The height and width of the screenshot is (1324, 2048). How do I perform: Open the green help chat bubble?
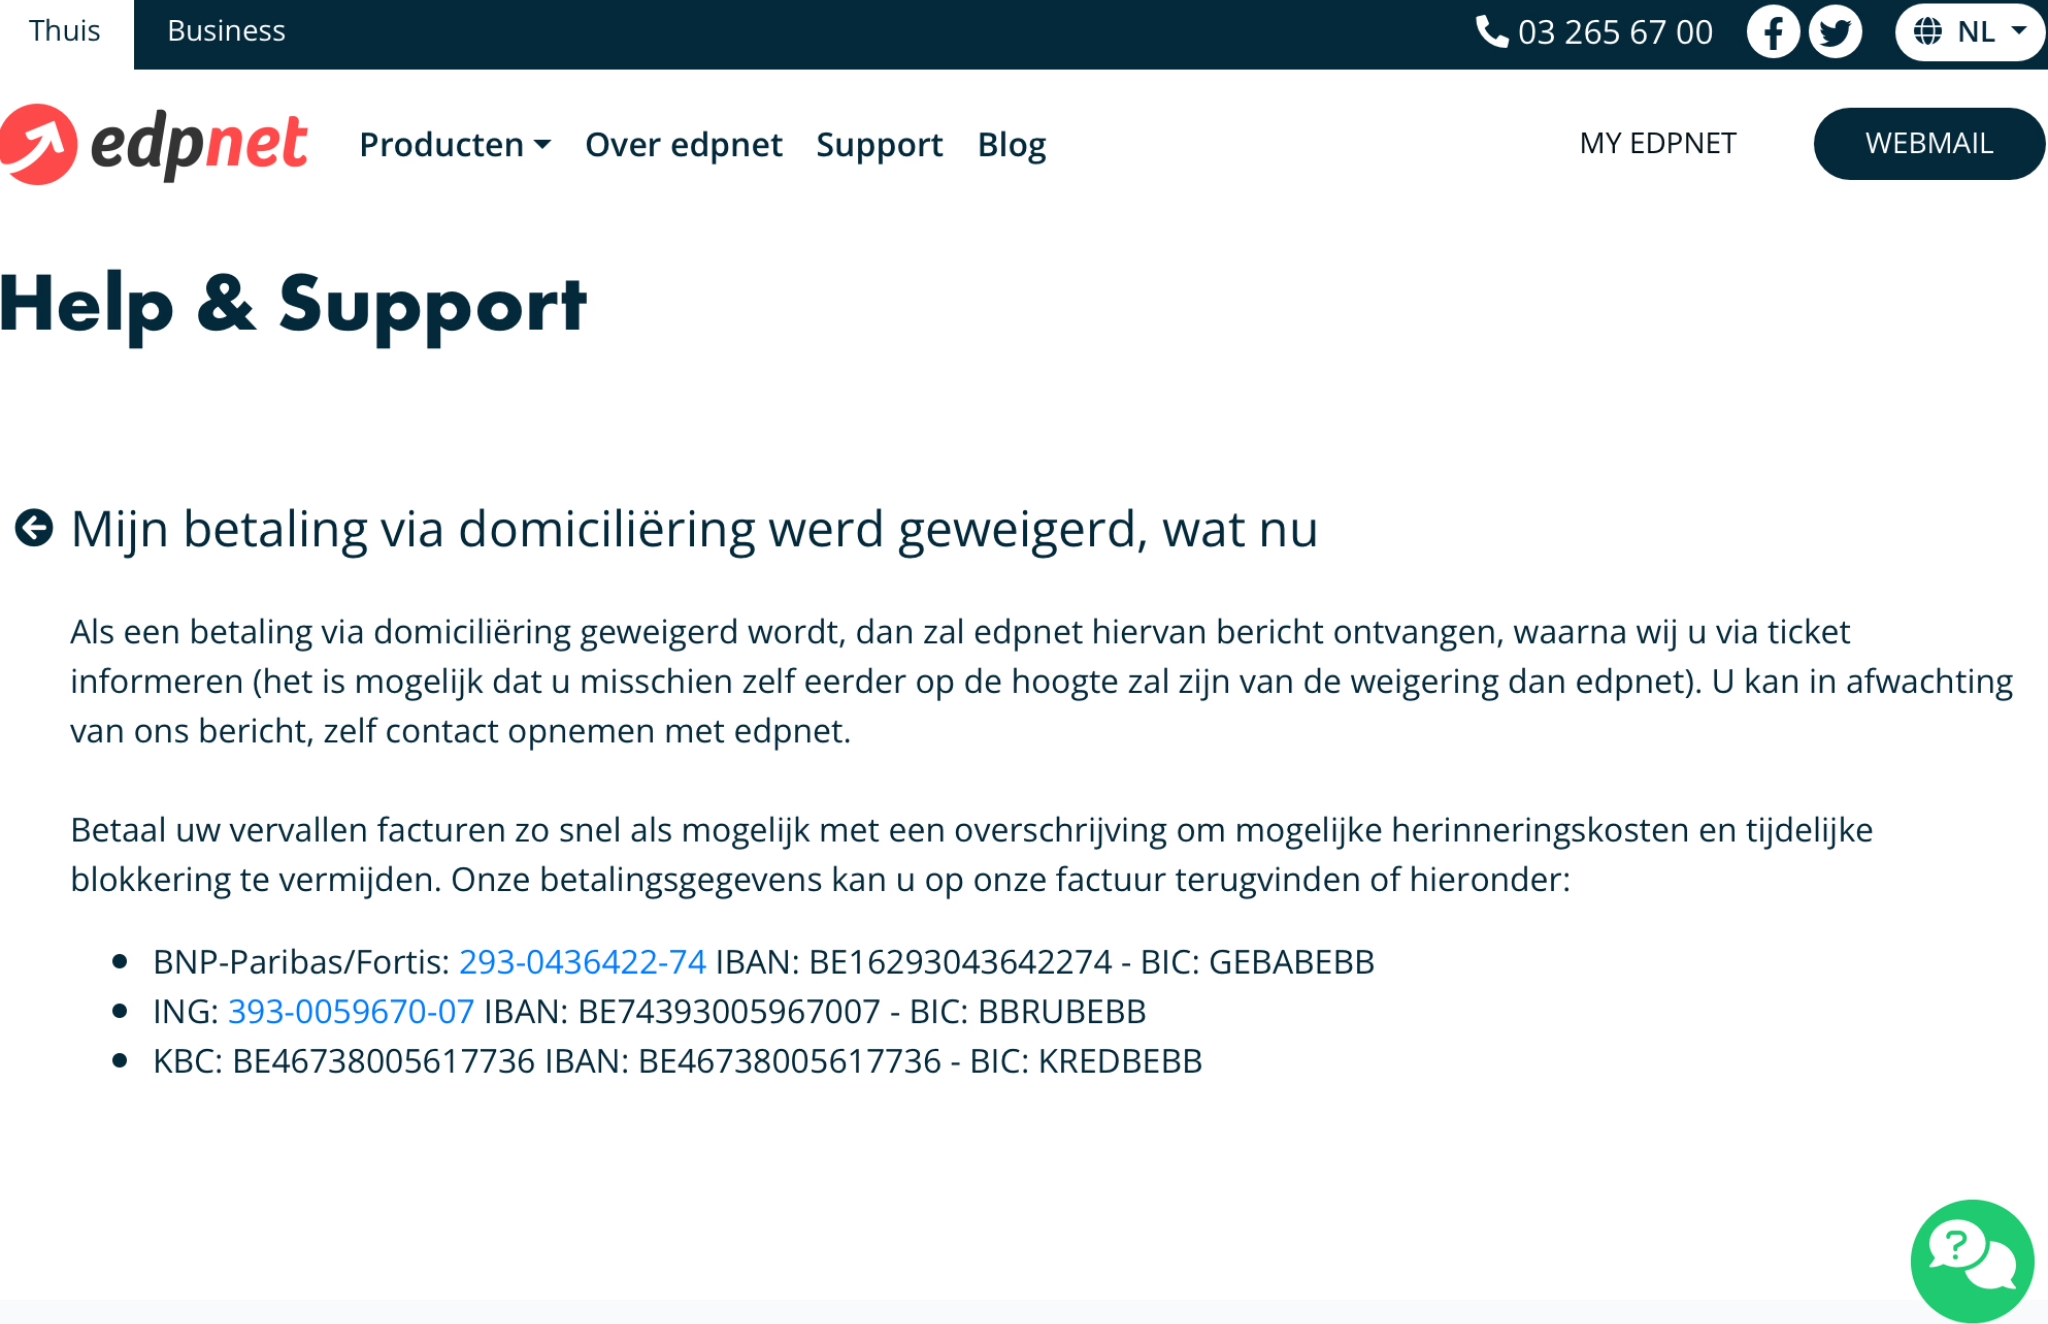pos(1971,1260)
